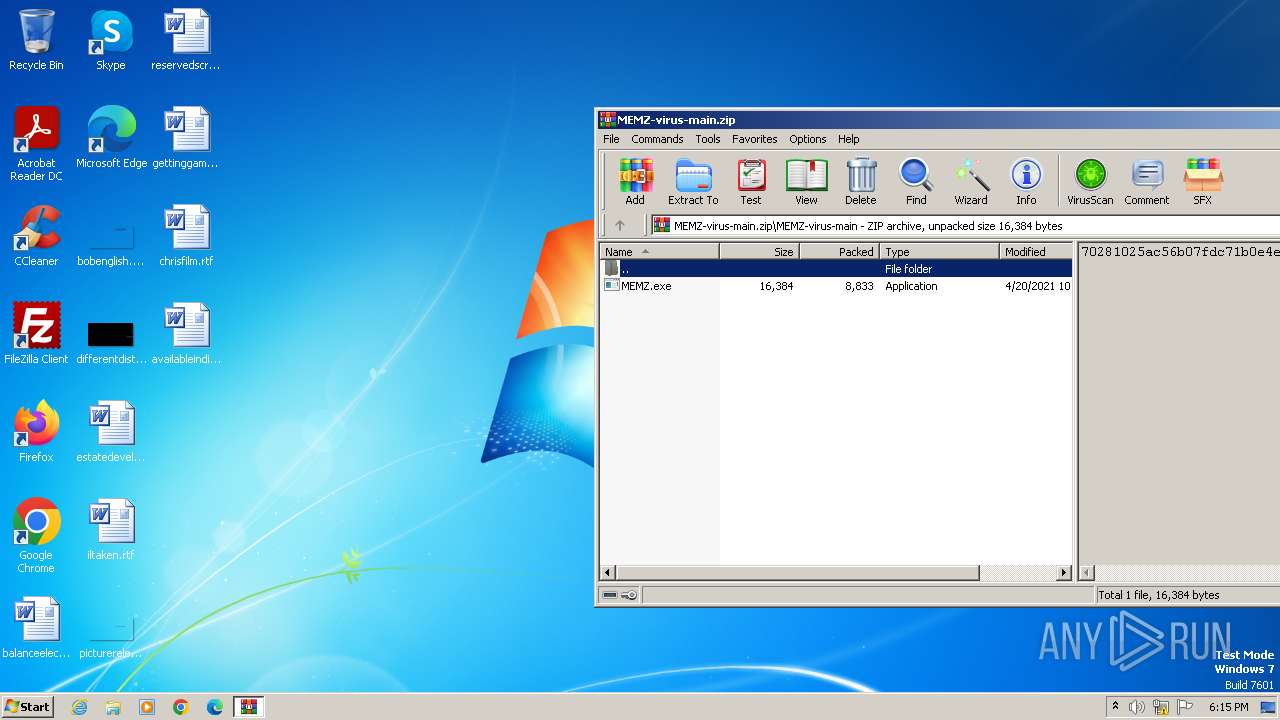
Task: Click the Find magnifier icon
Action: click(916, 181)
